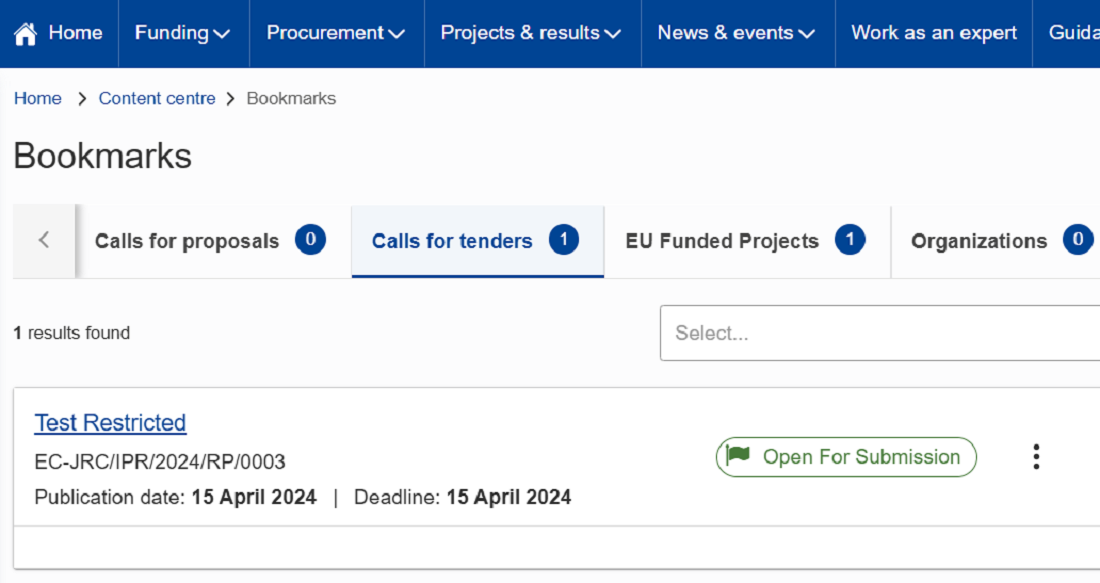Open Work as an expert menu item
Screen dimensions: 1100x583
click(x=934, y=33)
